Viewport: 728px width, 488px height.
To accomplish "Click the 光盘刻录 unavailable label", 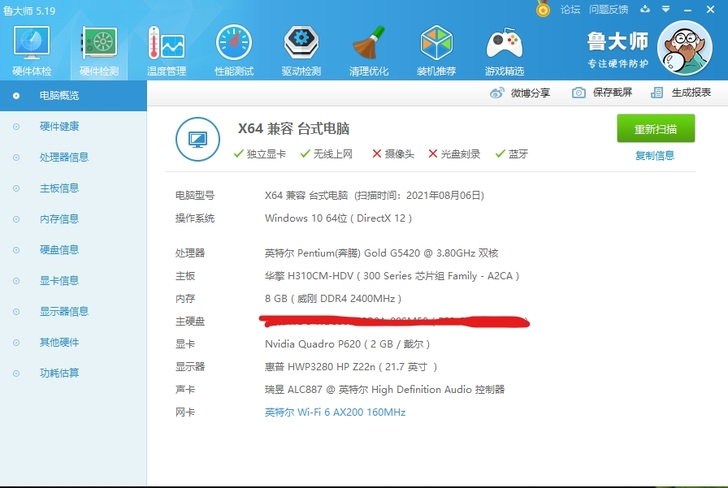I will pyautogui.click(x=454, y=154).
